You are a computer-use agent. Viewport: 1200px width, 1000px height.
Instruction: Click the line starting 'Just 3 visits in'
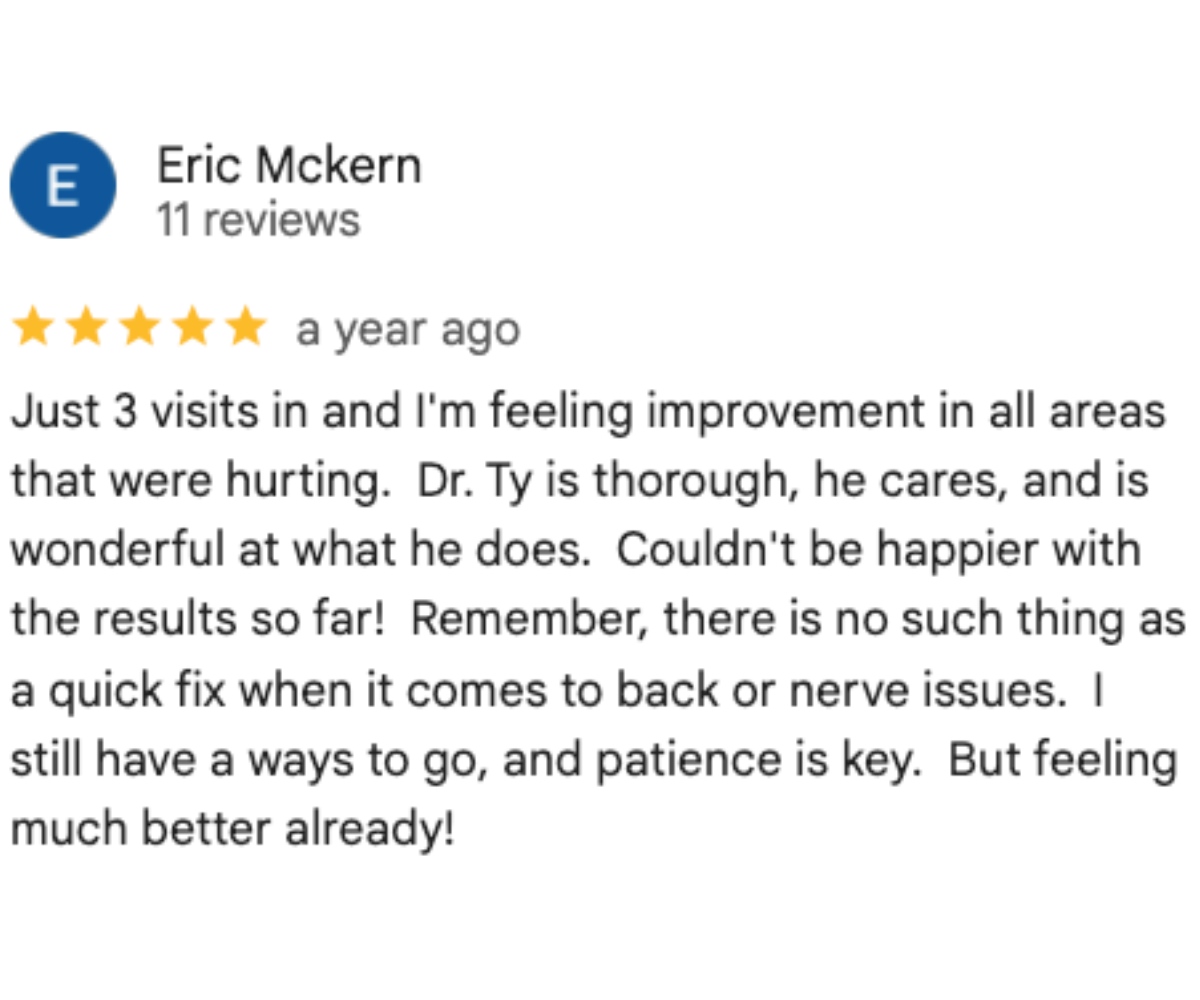pyautogui.click(x=589, y=413)
